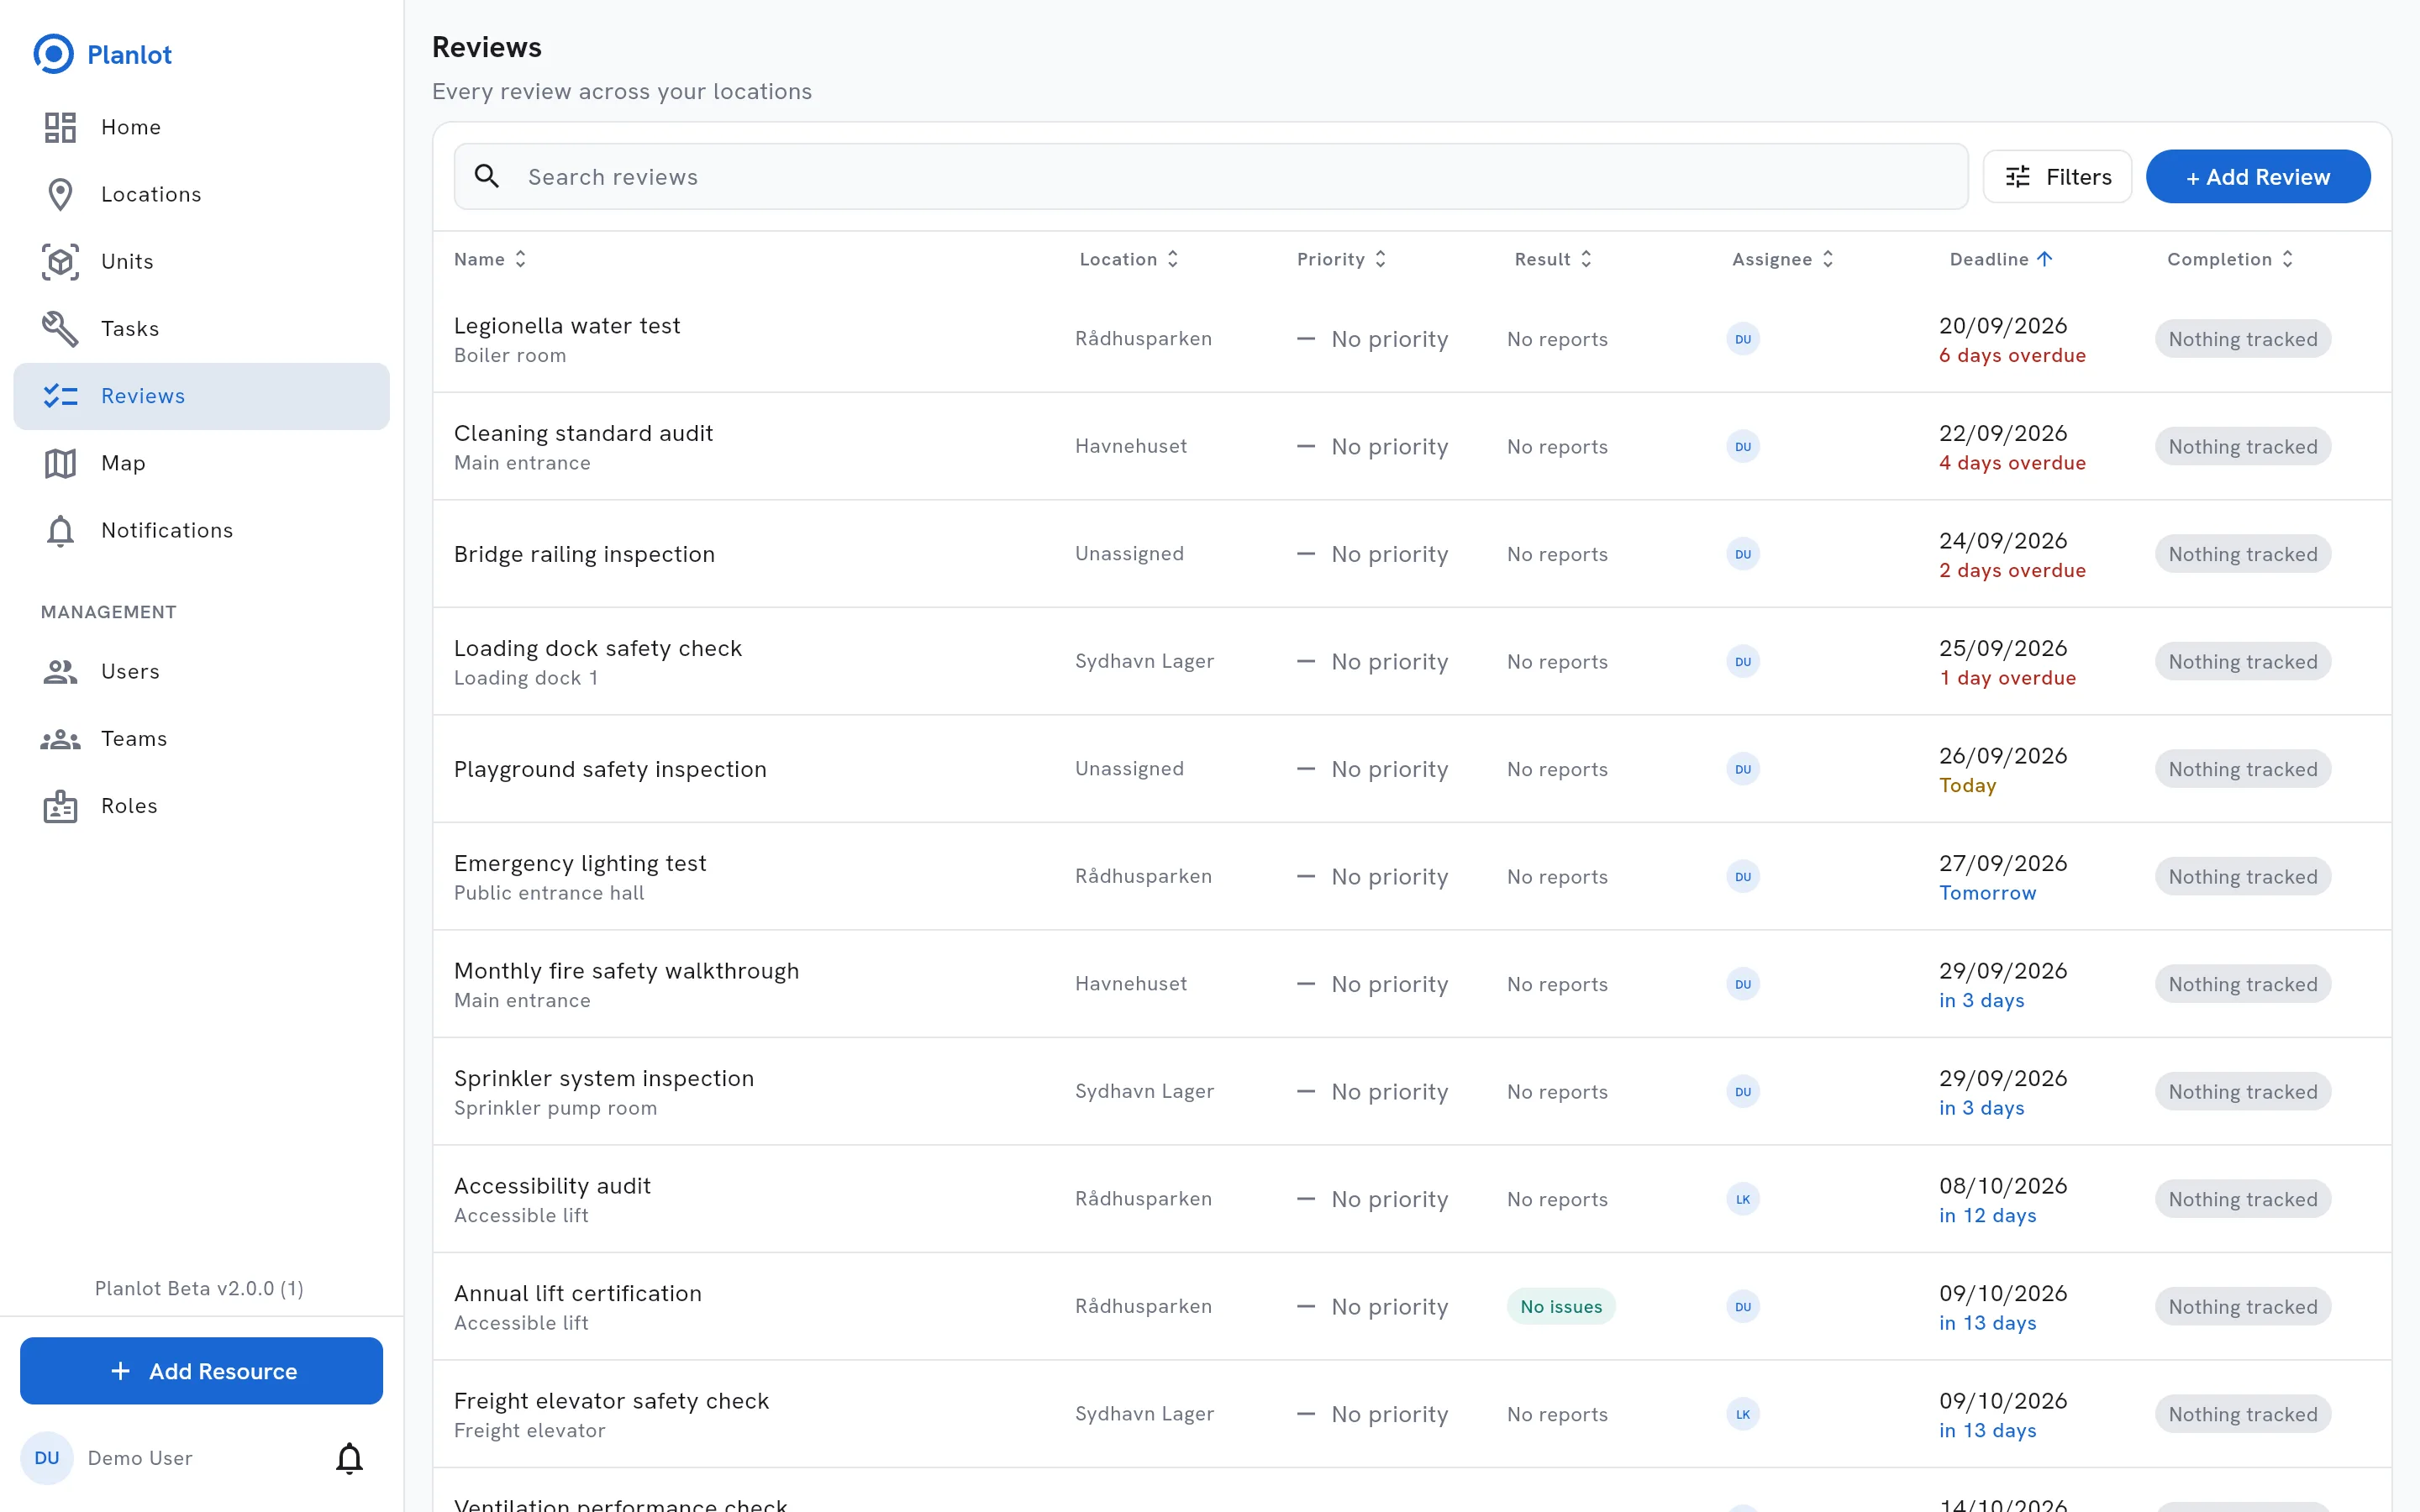Click No priority on Loading dock safety check
Image resolution: width=2420 pixels, height=1512 pixels.
point(1373,662)
